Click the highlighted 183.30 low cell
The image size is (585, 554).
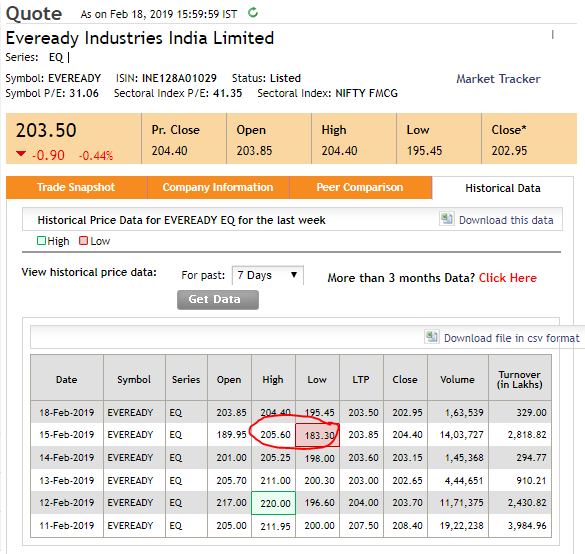pyautogui.click(x=317, y=435)
